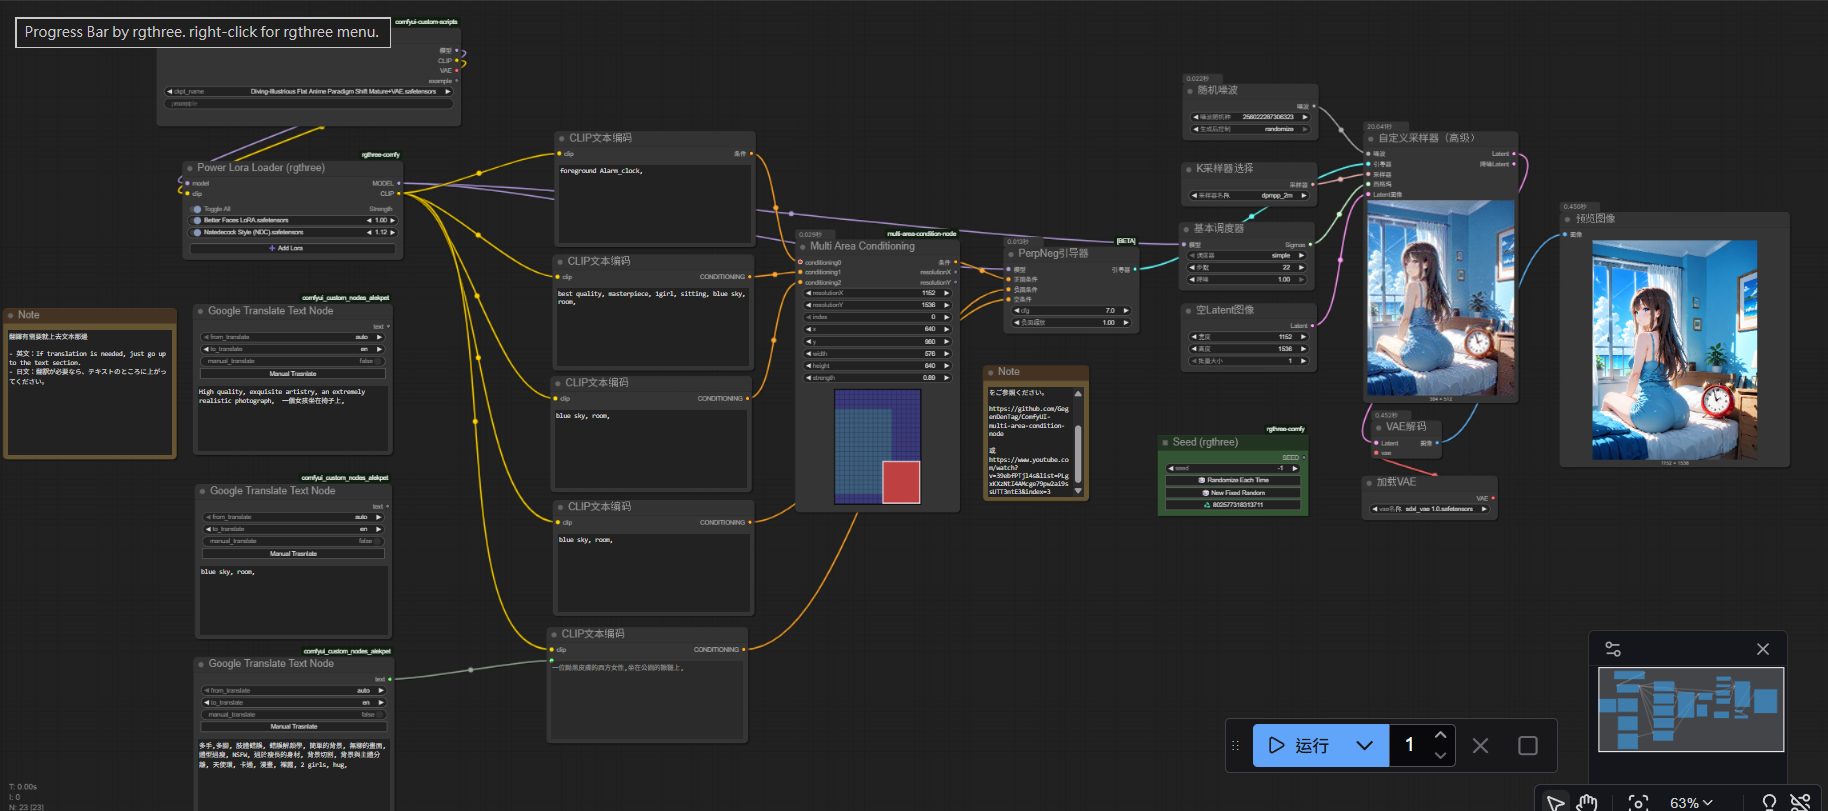The width and height of the screenshot is (1828, 811).
Task: Toggle the Natedecock Style LoRA switch
Action: click(x=197, y=232)
